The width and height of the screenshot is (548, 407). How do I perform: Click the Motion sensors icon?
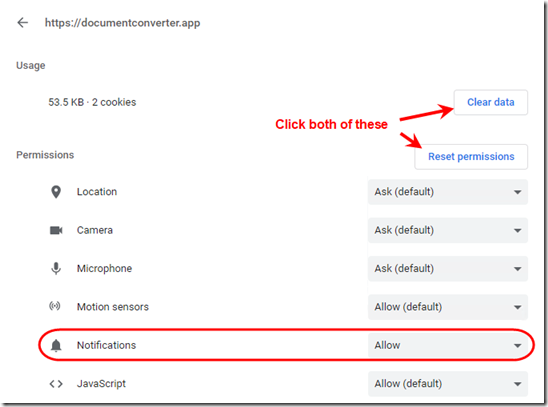(55, 306)
